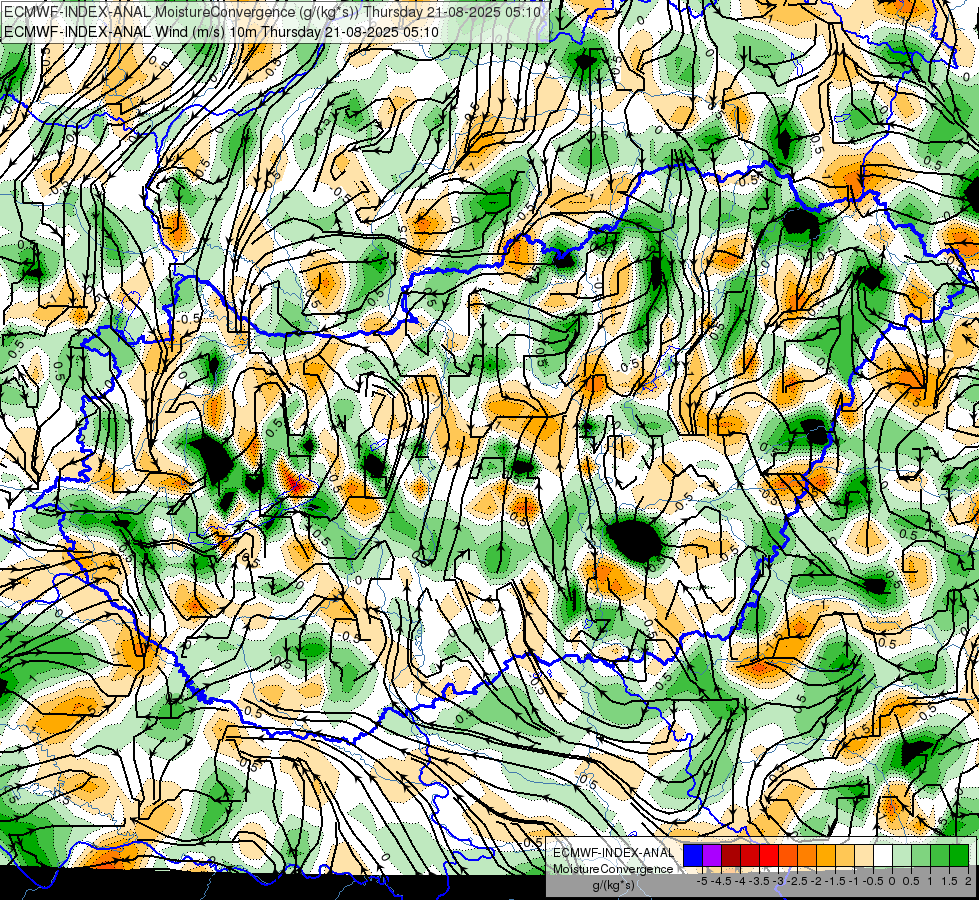Click the legend scale value 0.5
The height and width of the screenshot is (900, 979).
[911, 881]
